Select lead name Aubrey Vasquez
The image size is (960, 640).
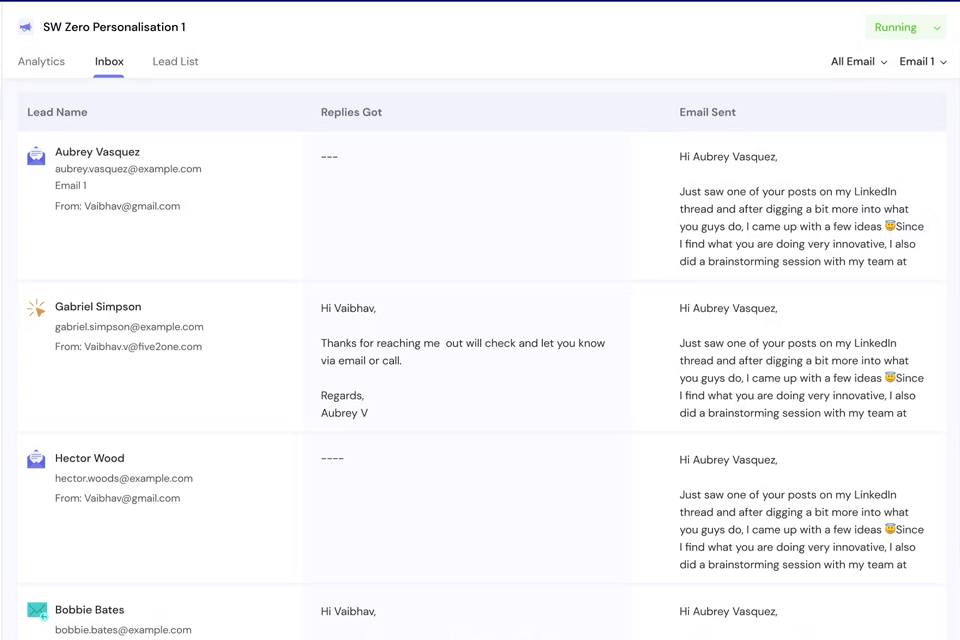pos(97,152)
